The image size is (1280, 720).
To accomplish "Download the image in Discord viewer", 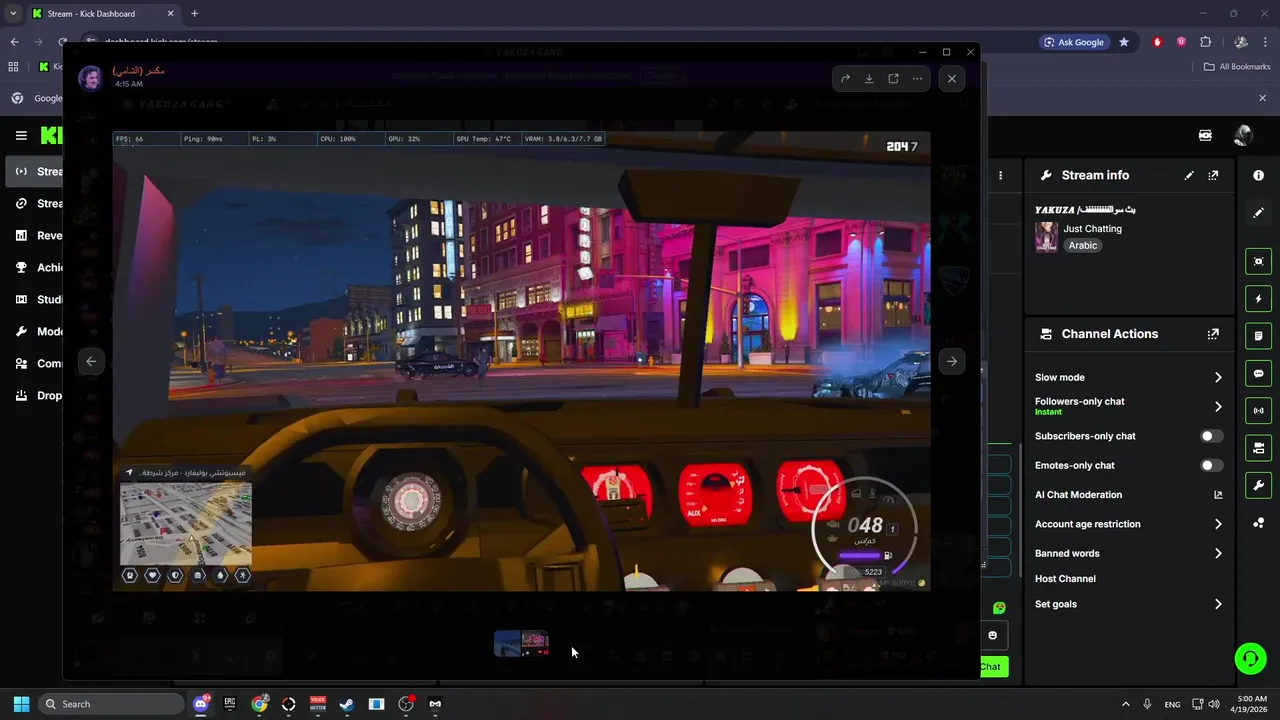I will click(869, 79).
